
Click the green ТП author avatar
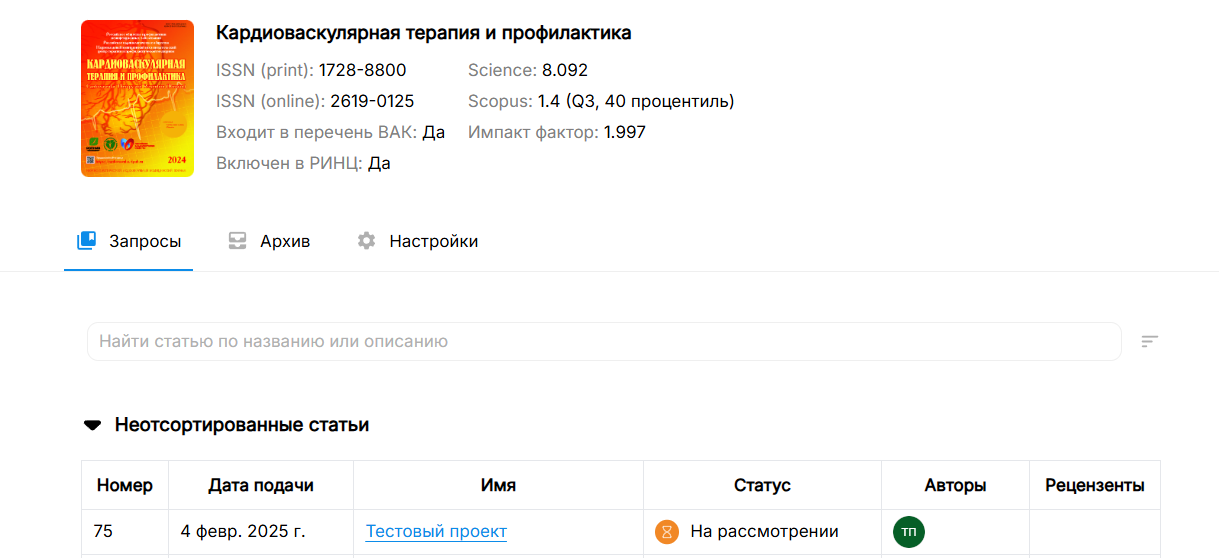pos(909,532)
